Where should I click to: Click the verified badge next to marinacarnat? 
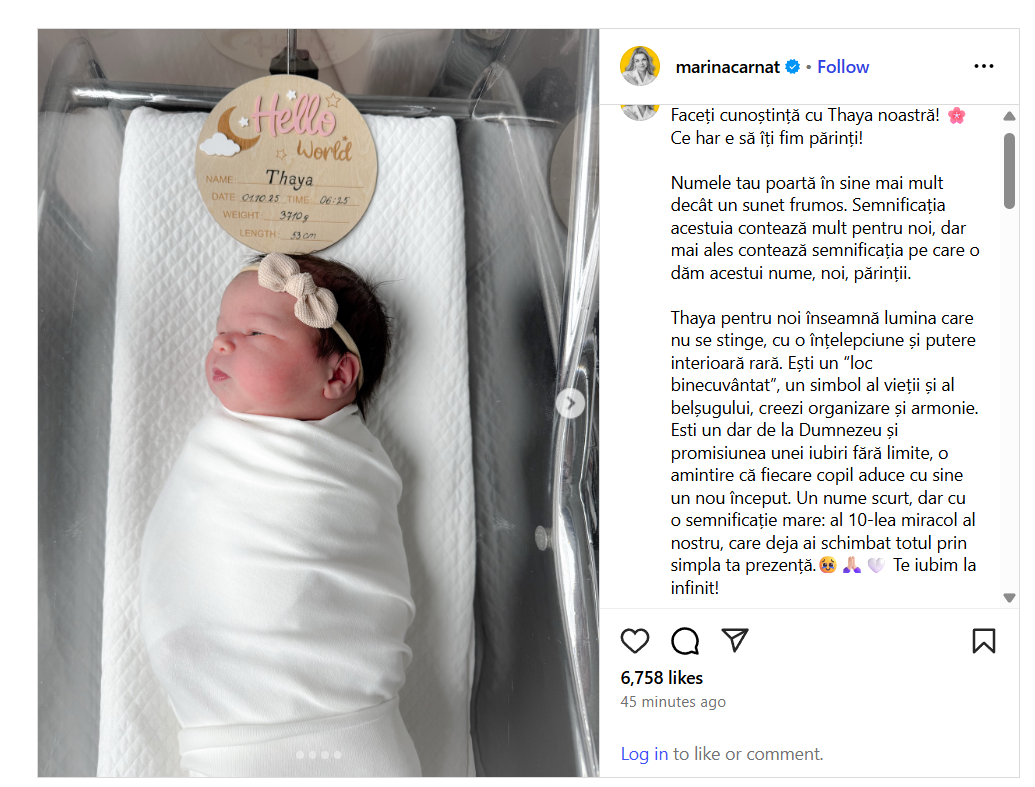pyautogui.click(x=793, y=67)
